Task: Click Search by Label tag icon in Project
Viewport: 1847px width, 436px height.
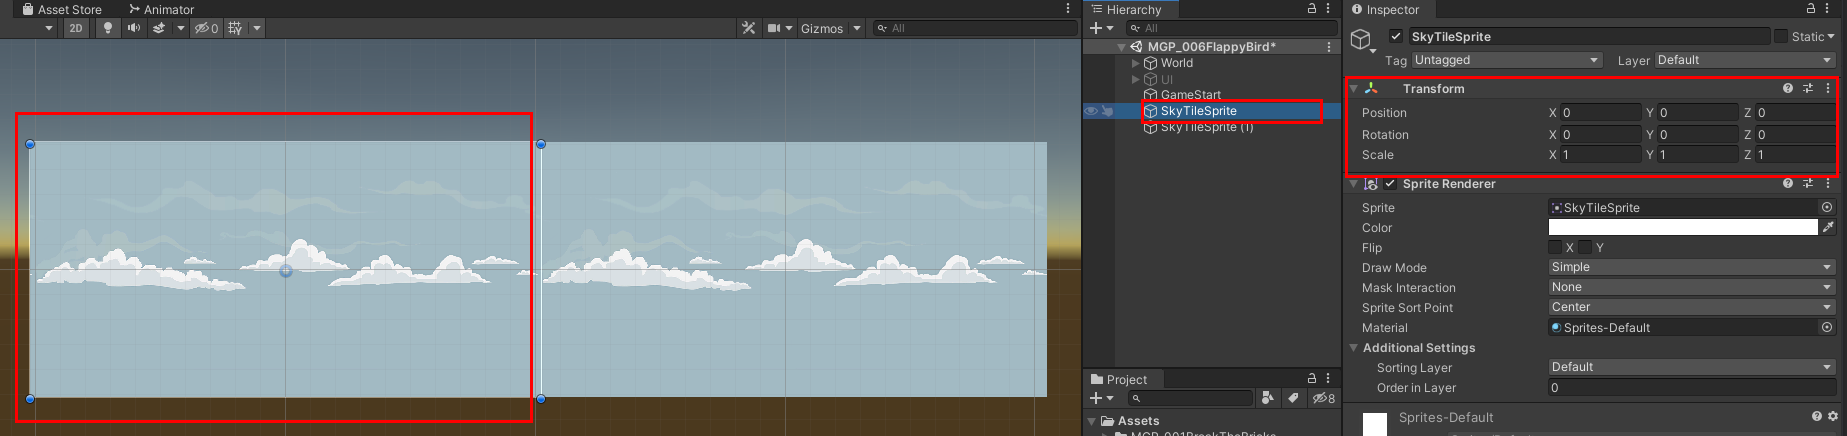Action: click(x=1293, y=398)
